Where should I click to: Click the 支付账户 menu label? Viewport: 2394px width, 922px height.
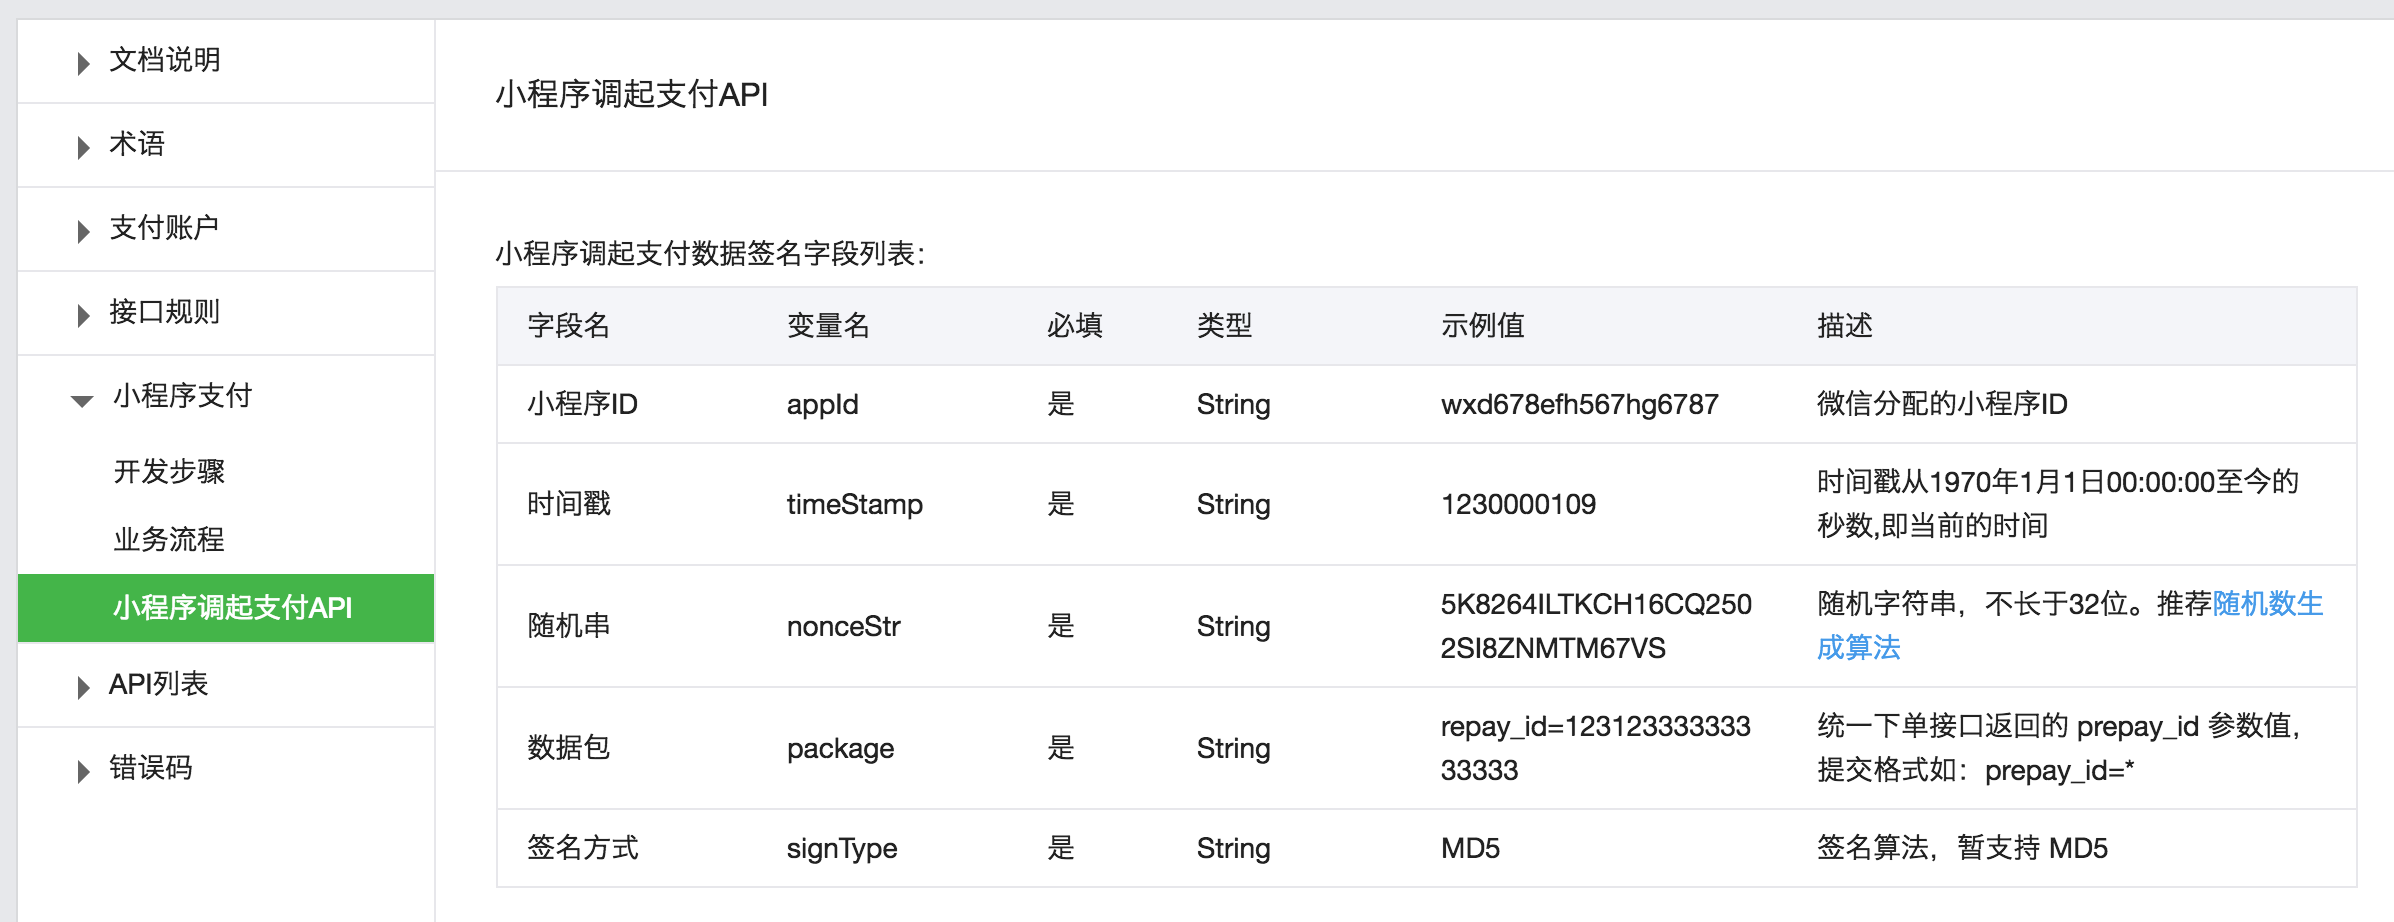point(164,228)
